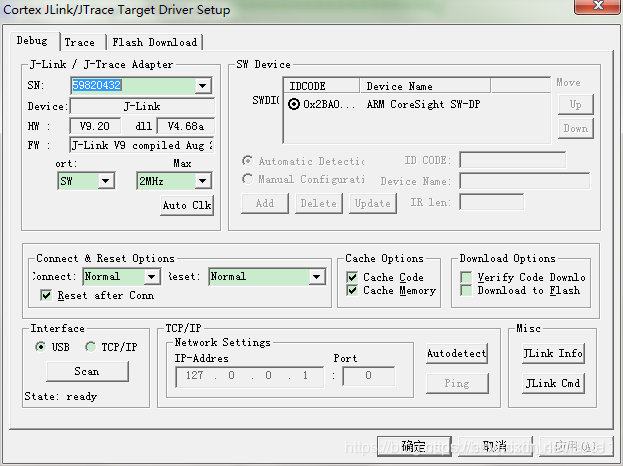Select Automatic Detection radio button

247,161
